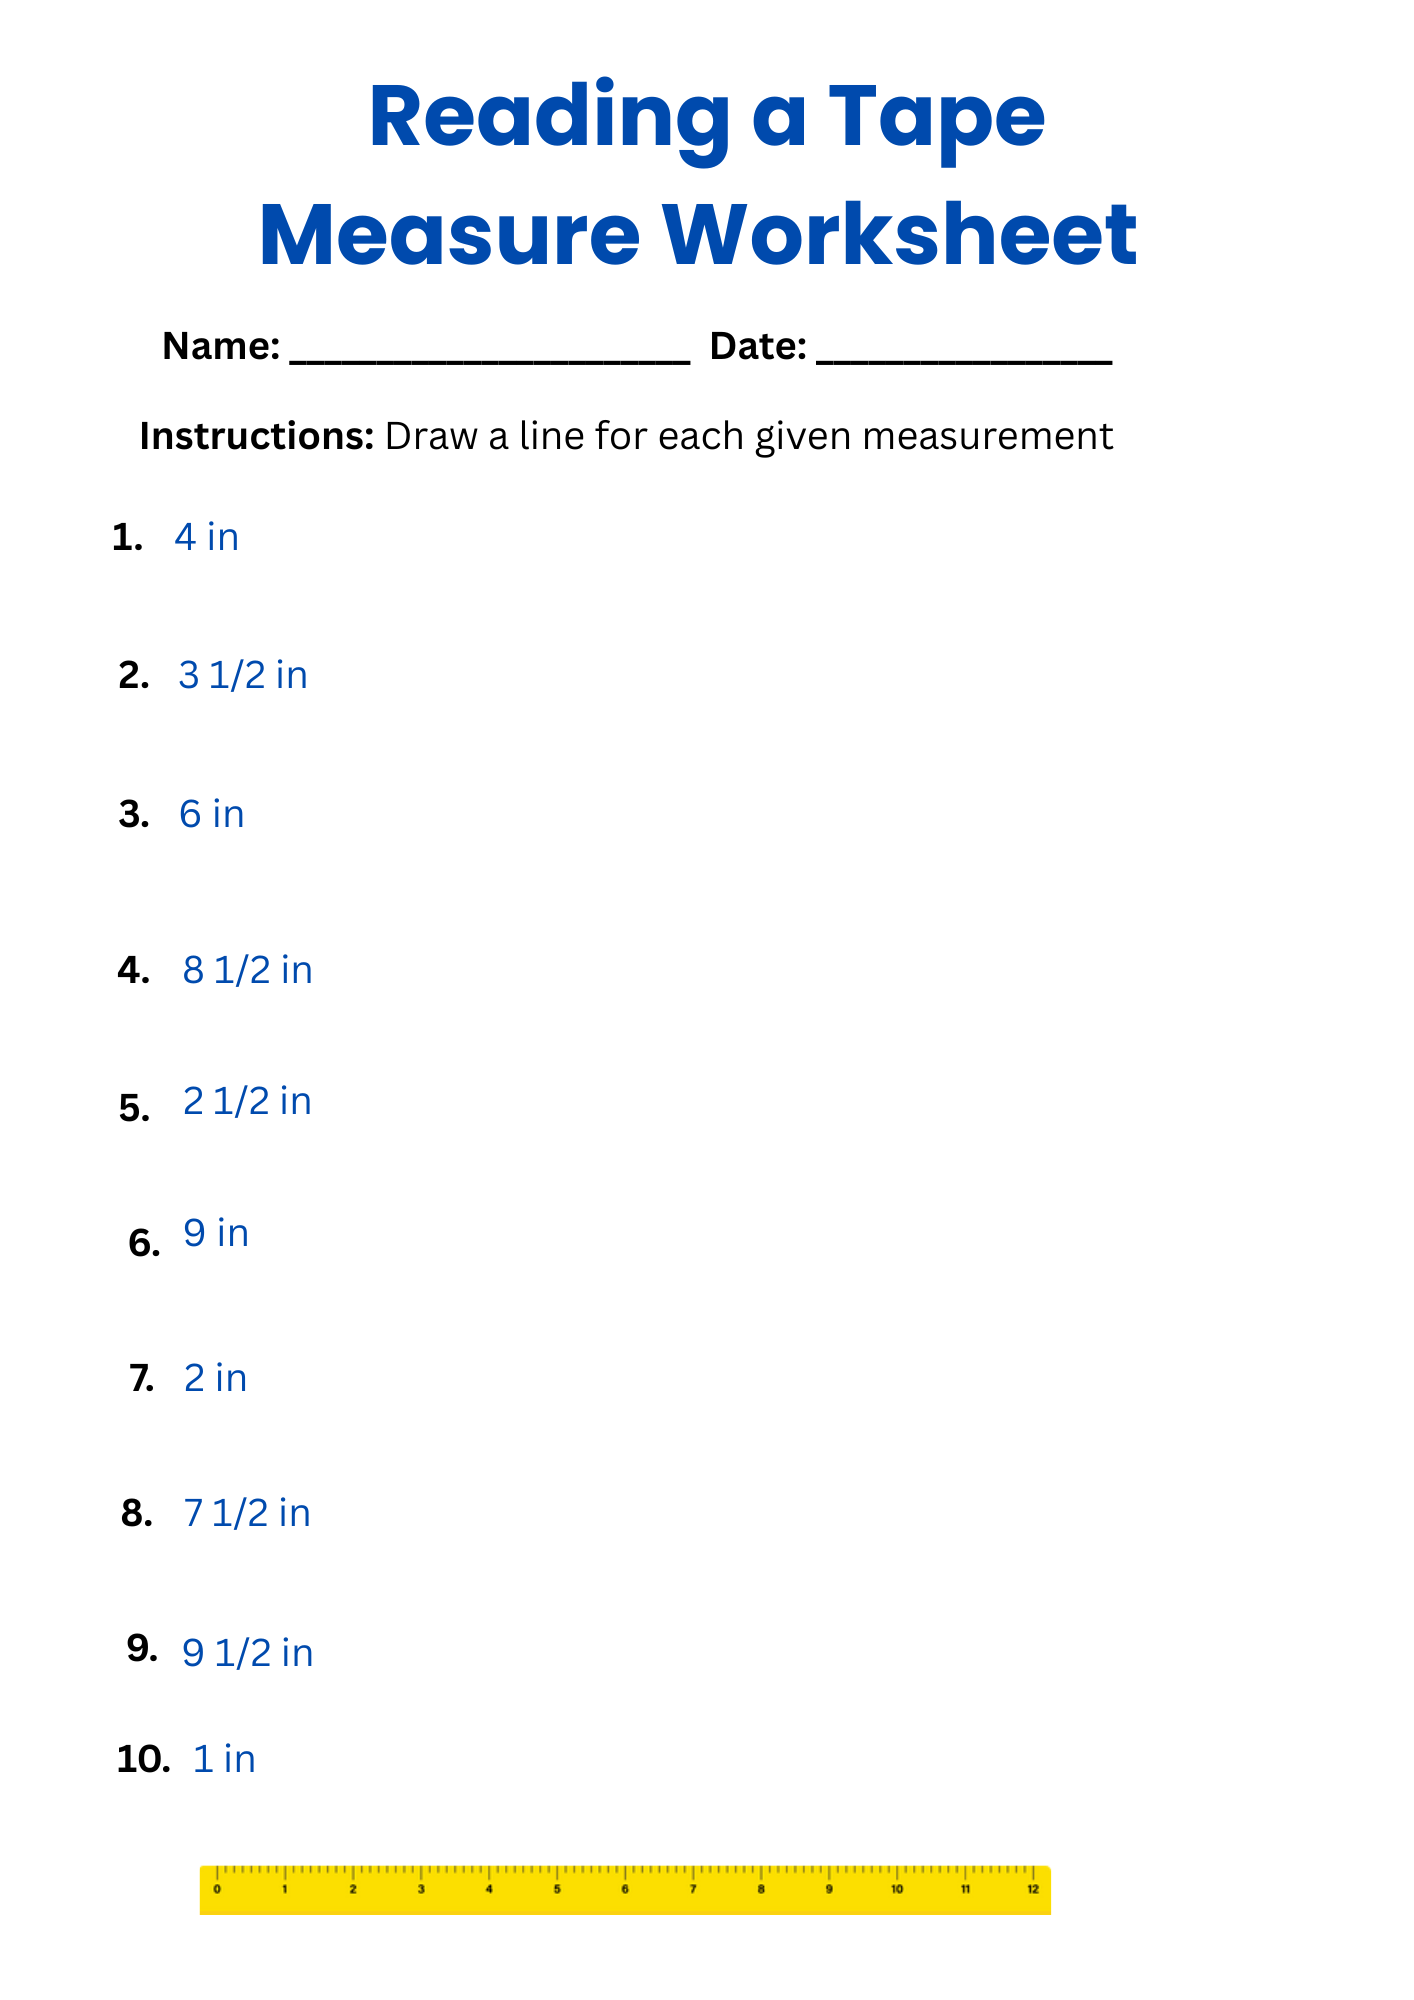Click the number 0 on the ruler

(x=217, y=1889)
